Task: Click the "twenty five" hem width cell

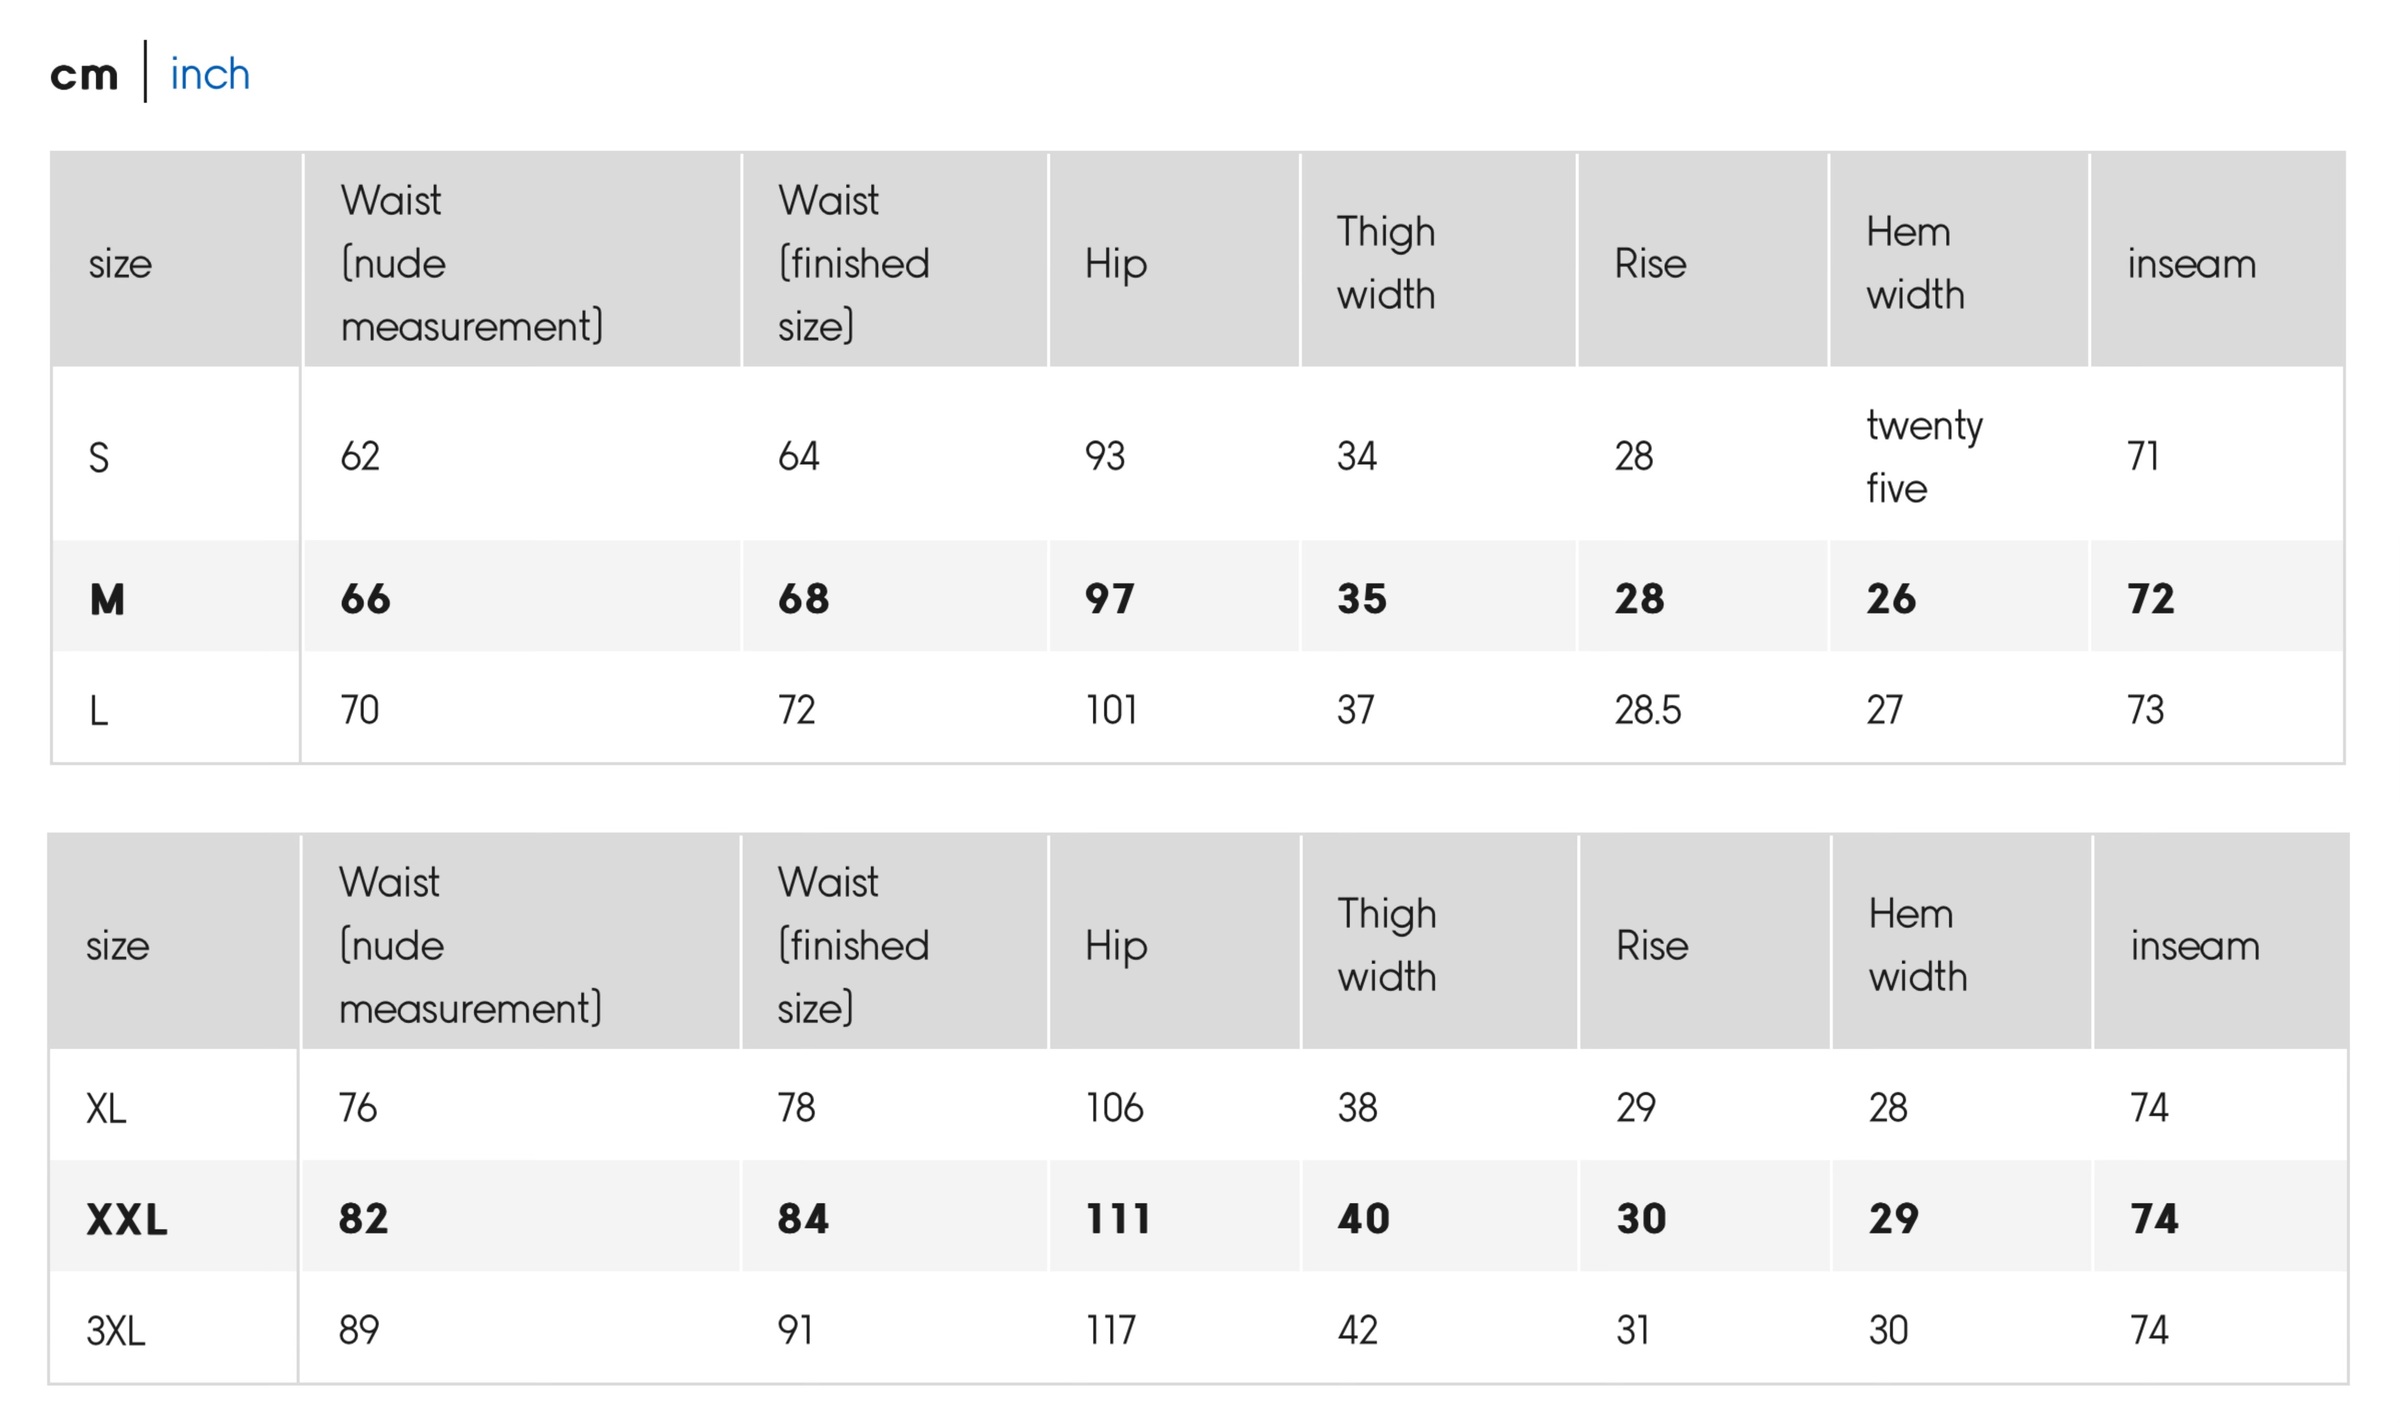Action: tap(1923, 457)
